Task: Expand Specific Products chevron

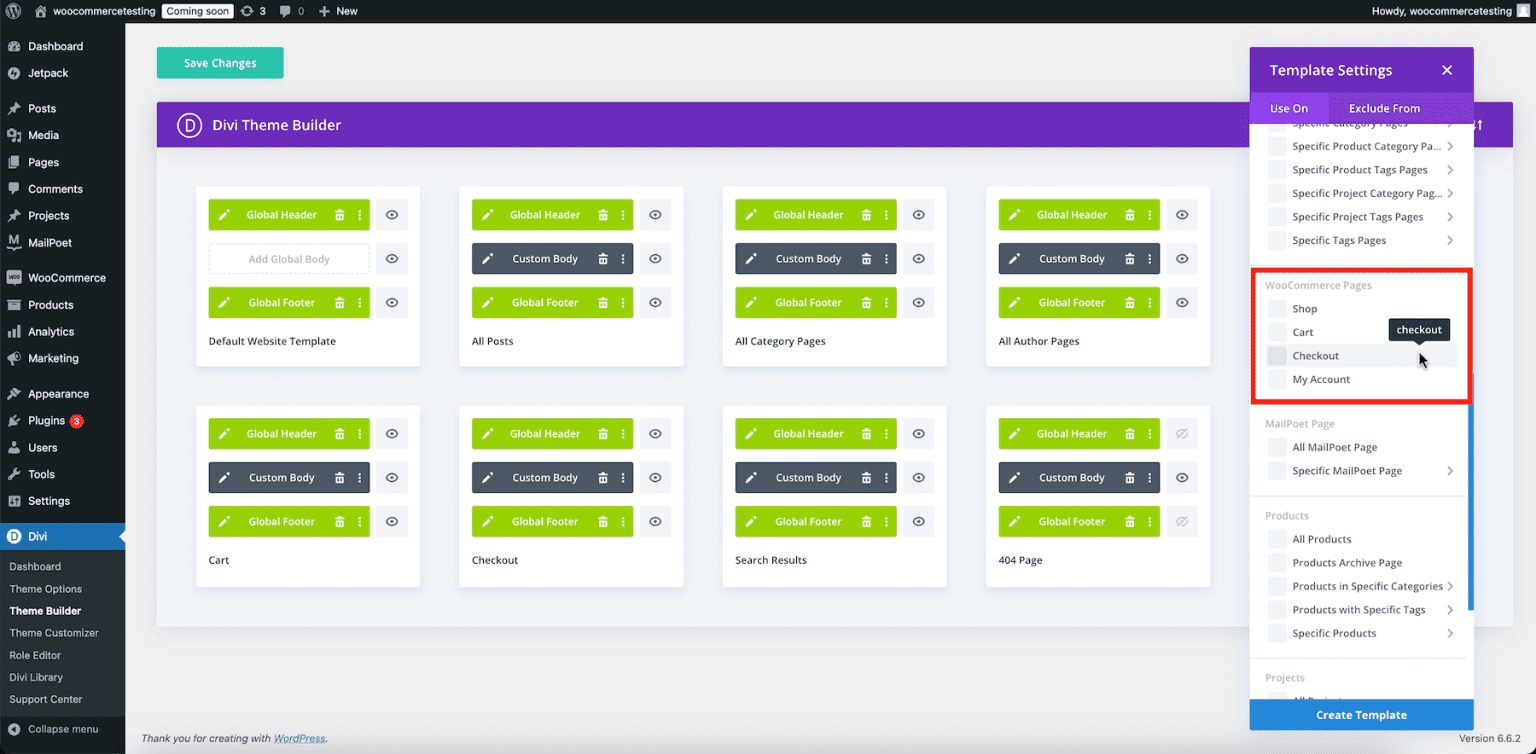Action: (x=1450, y=633)
